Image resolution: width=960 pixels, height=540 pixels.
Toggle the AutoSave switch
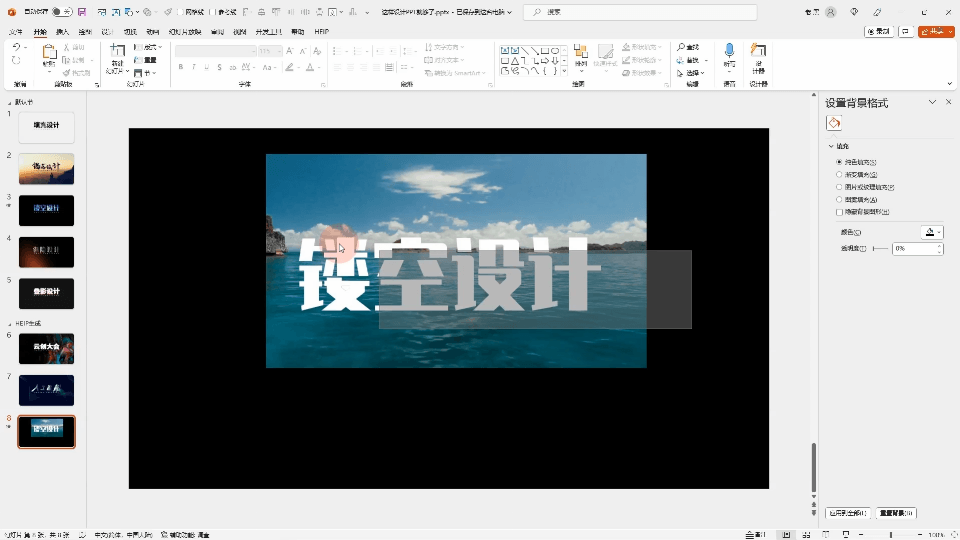[x=62, y=12]
